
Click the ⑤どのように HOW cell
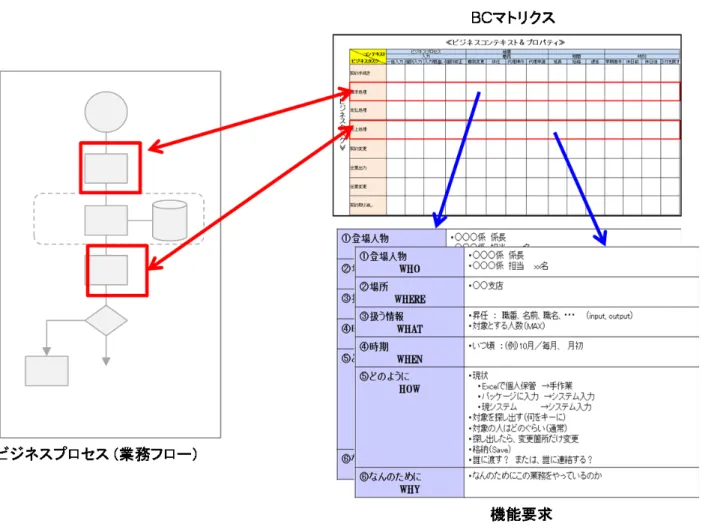click(x=410, y=417)
